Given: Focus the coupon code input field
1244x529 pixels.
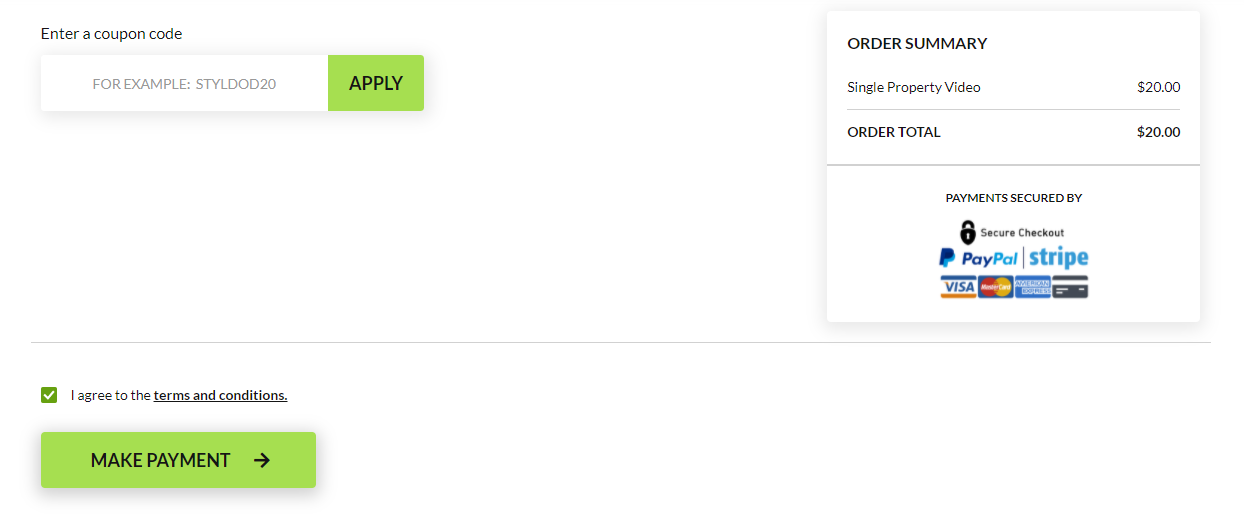Looking at the screenshot, I should [x=184, y=83].
